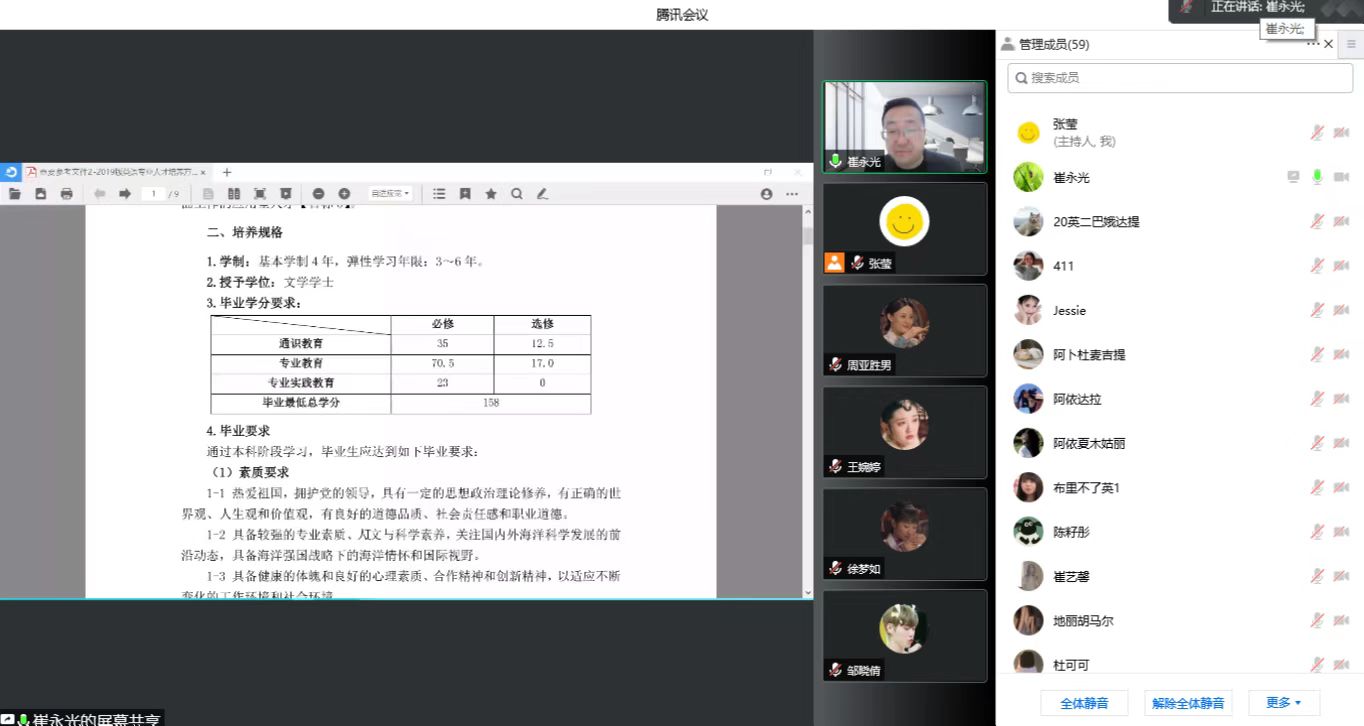
Task: Click the open file folder icon in PDF toolbar
Action: 15,194
